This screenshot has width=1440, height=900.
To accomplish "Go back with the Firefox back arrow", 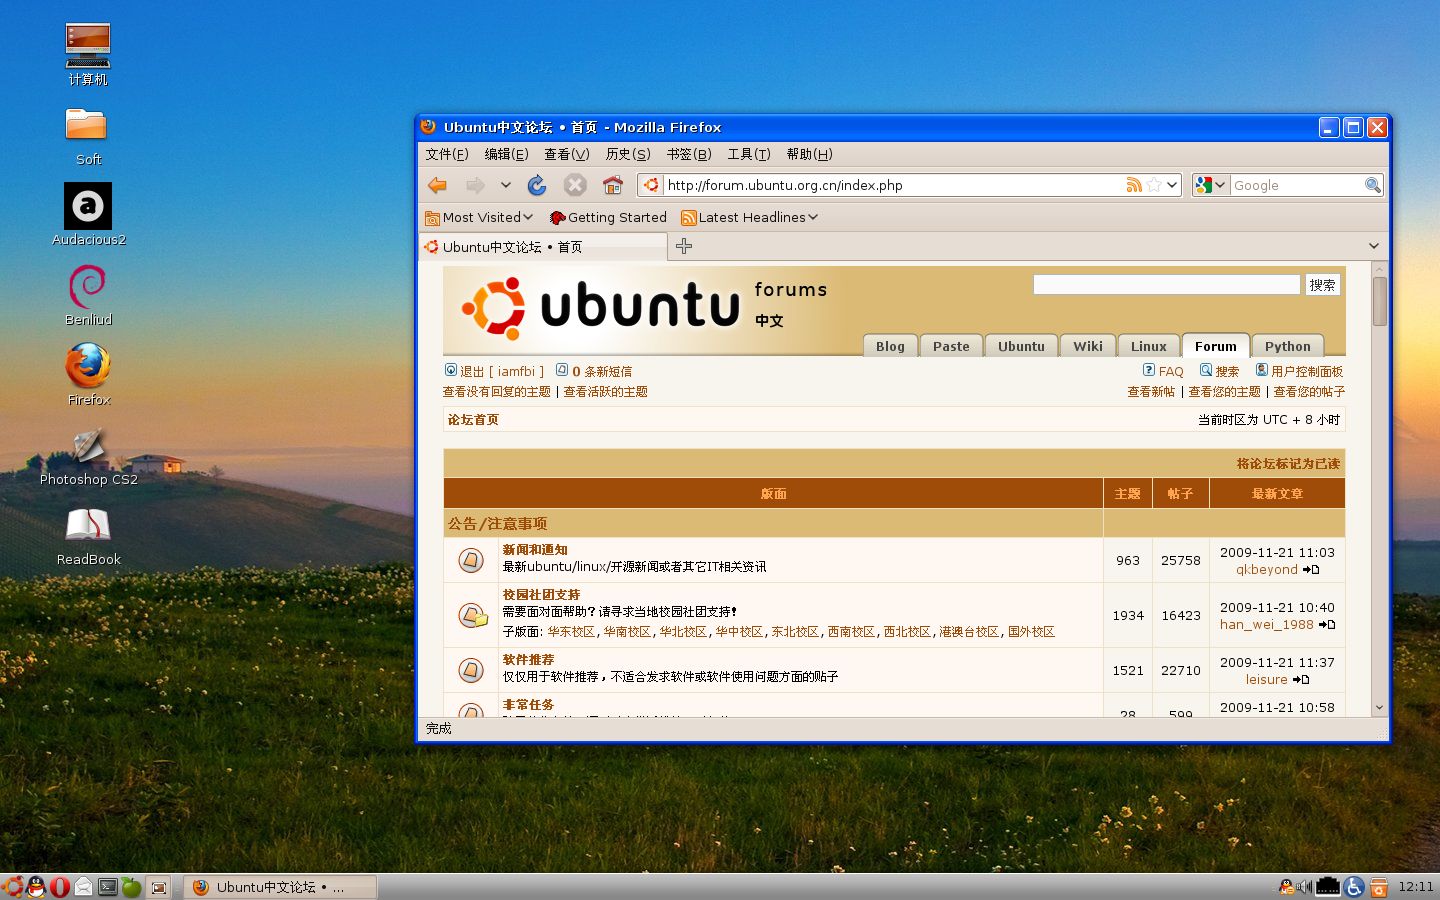I will point(437,185).
